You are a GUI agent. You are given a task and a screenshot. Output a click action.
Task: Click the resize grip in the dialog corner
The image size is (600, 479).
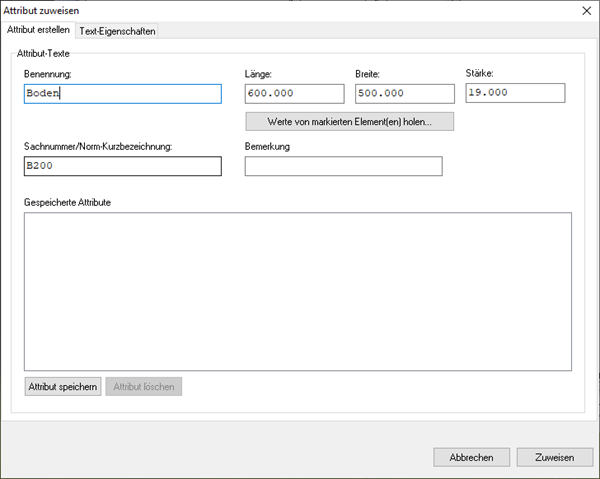[x=595, y=474]
